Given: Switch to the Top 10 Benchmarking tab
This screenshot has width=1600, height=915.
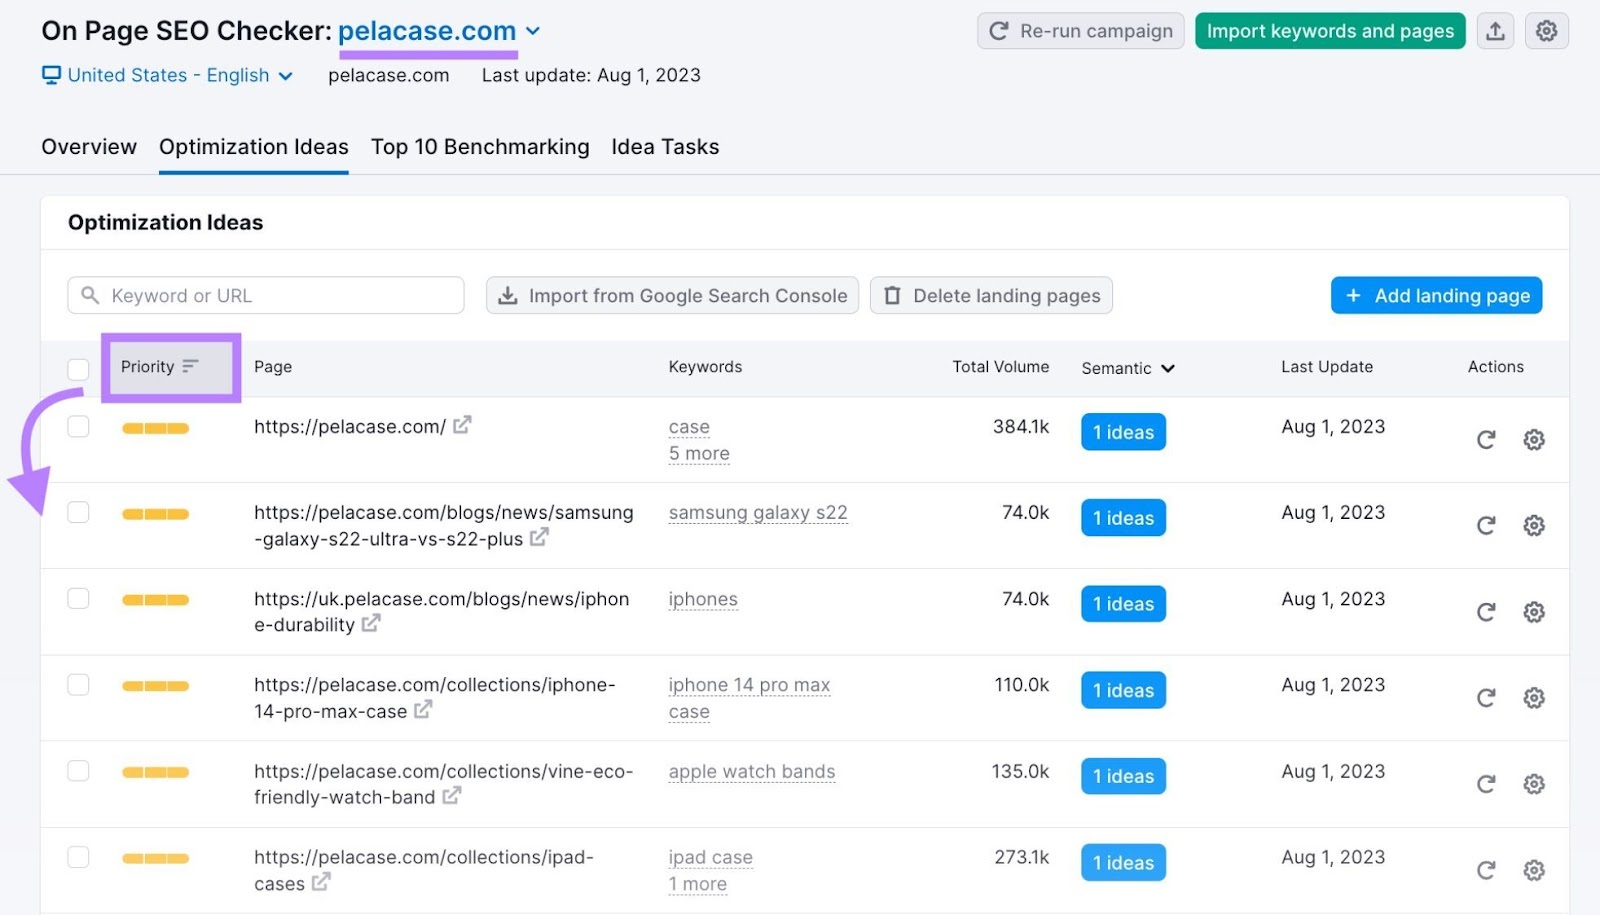Looking at the screenshot, I should [x=479, y=147].
